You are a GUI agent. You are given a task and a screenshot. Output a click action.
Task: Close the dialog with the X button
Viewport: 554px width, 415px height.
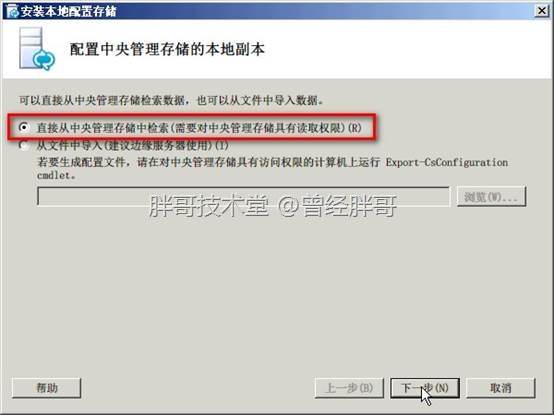click(541, 11)
